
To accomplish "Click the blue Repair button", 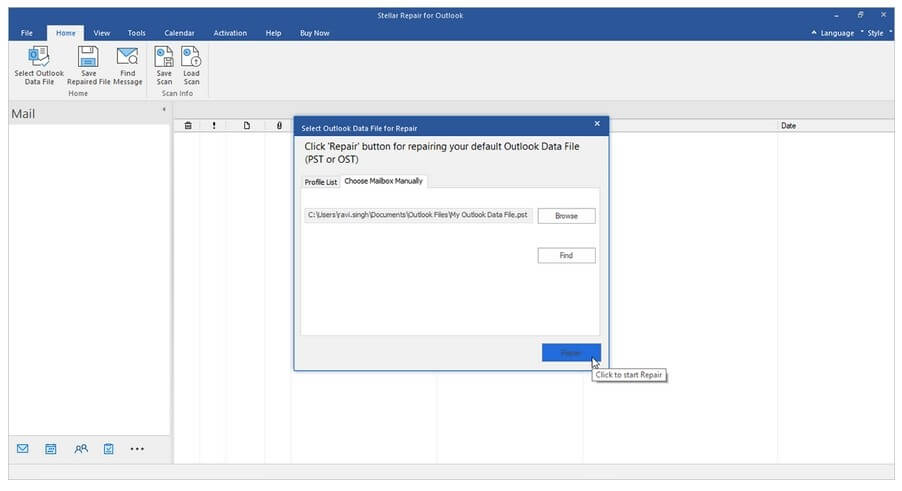I will [571, 352].
